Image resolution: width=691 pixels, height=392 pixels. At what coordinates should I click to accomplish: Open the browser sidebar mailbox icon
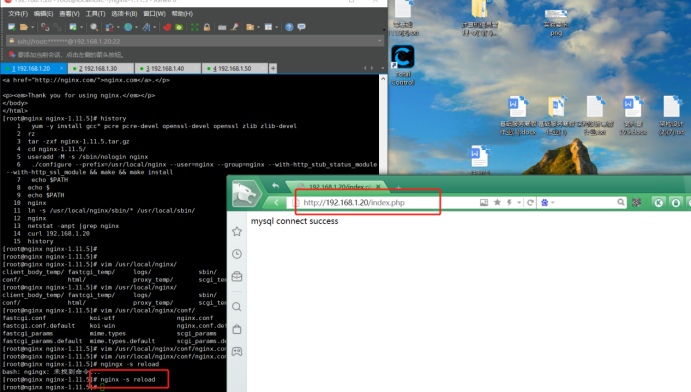click(237, 276)
